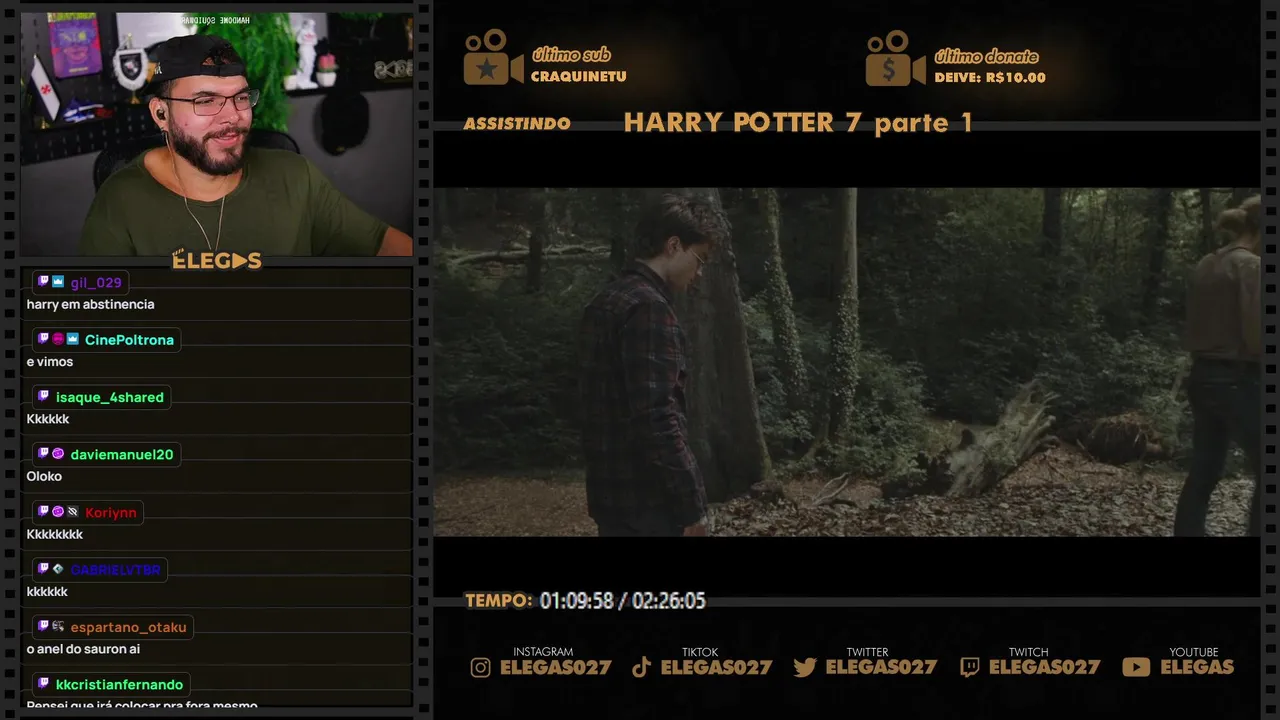The width and height of the screenshot is (1280, 720).
Task: Click the Instagram logo icon
Action: point(481,667)
